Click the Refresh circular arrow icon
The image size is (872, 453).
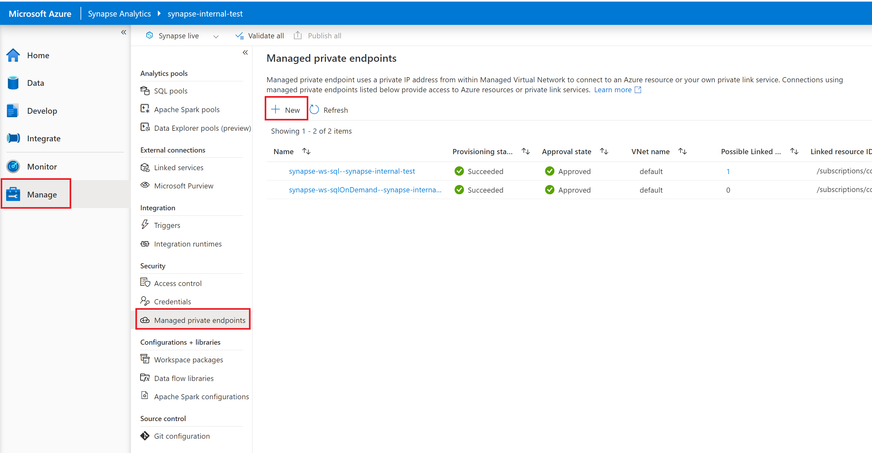315,109
